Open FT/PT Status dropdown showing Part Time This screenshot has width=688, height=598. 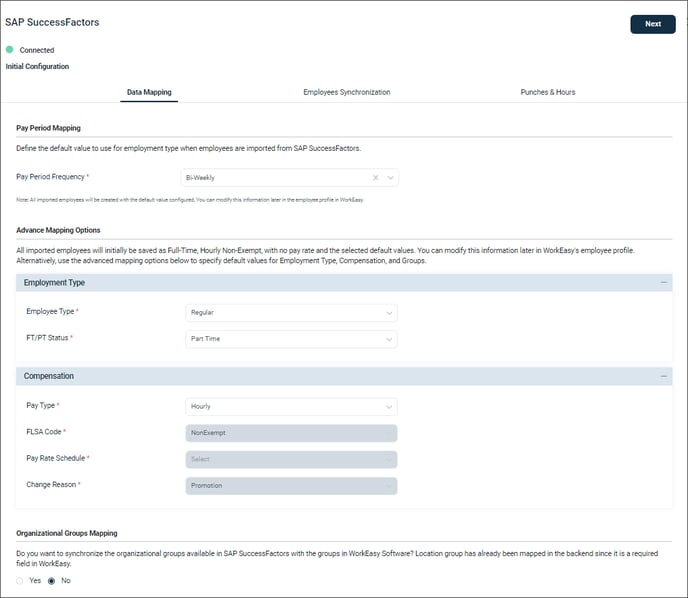(x=291, y=339)
